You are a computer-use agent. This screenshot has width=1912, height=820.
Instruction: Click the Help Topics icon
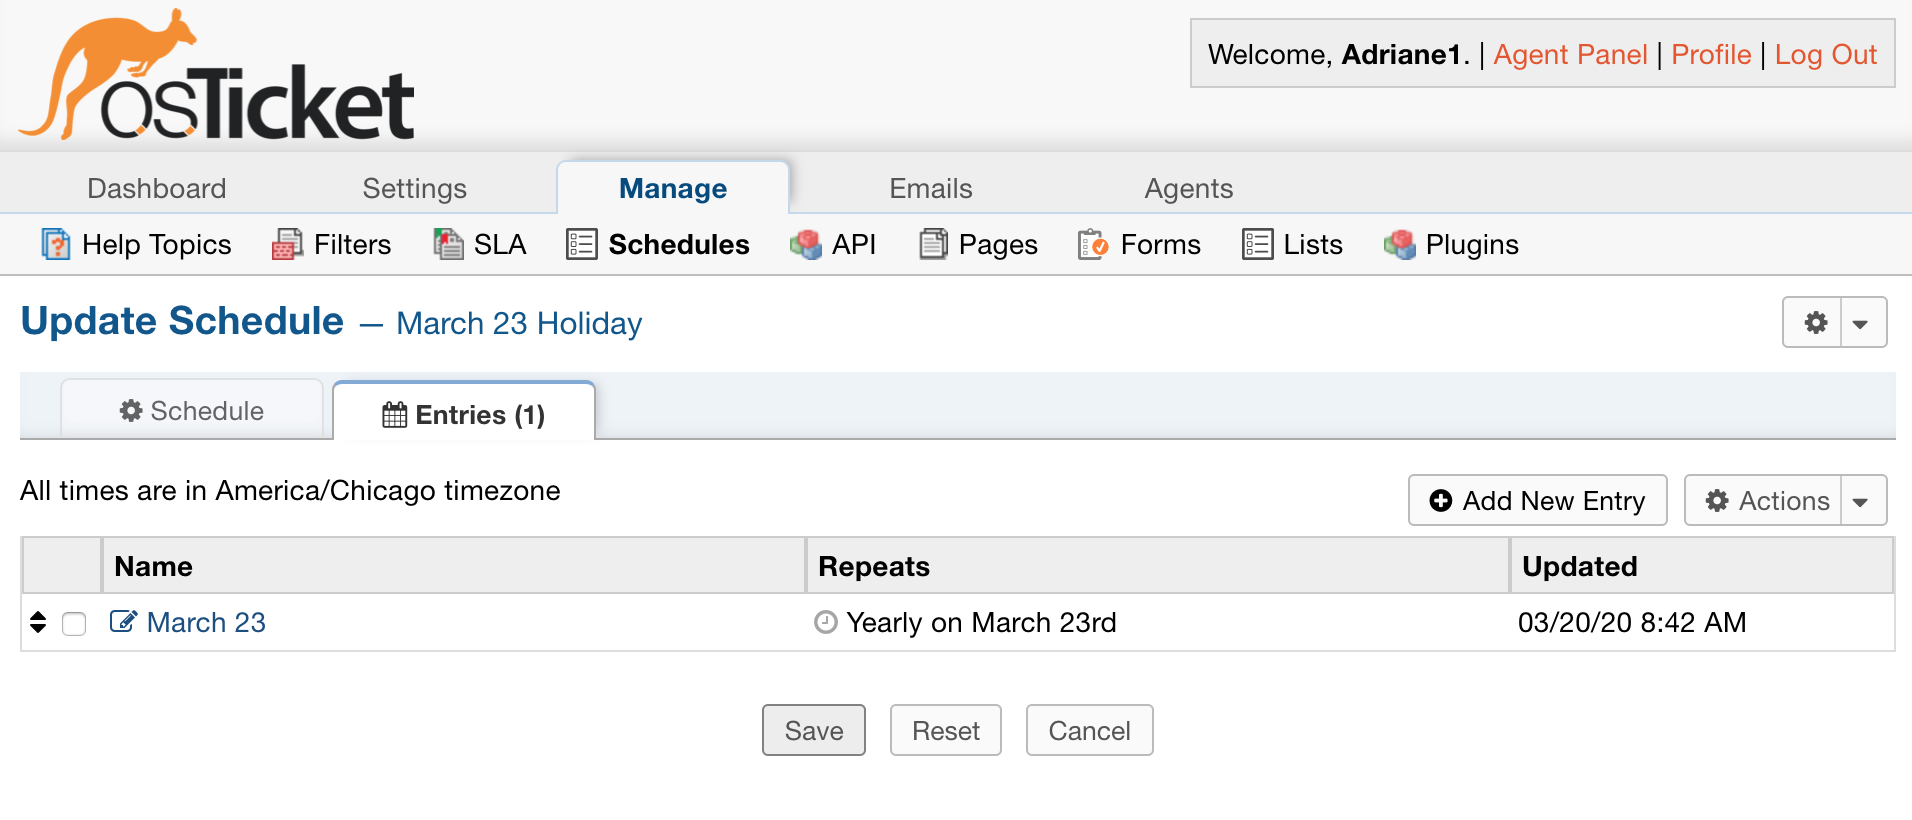point(56,244)
